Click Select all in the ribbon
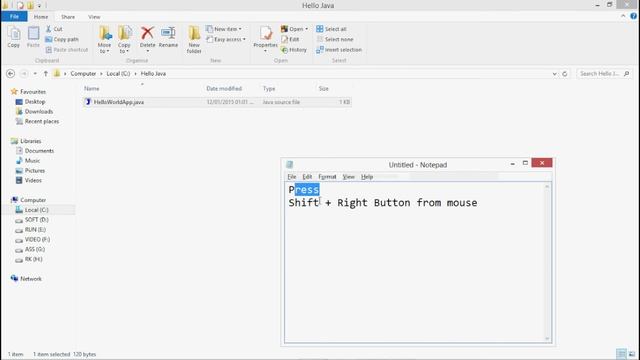640x360 pixels. (331, 29)
